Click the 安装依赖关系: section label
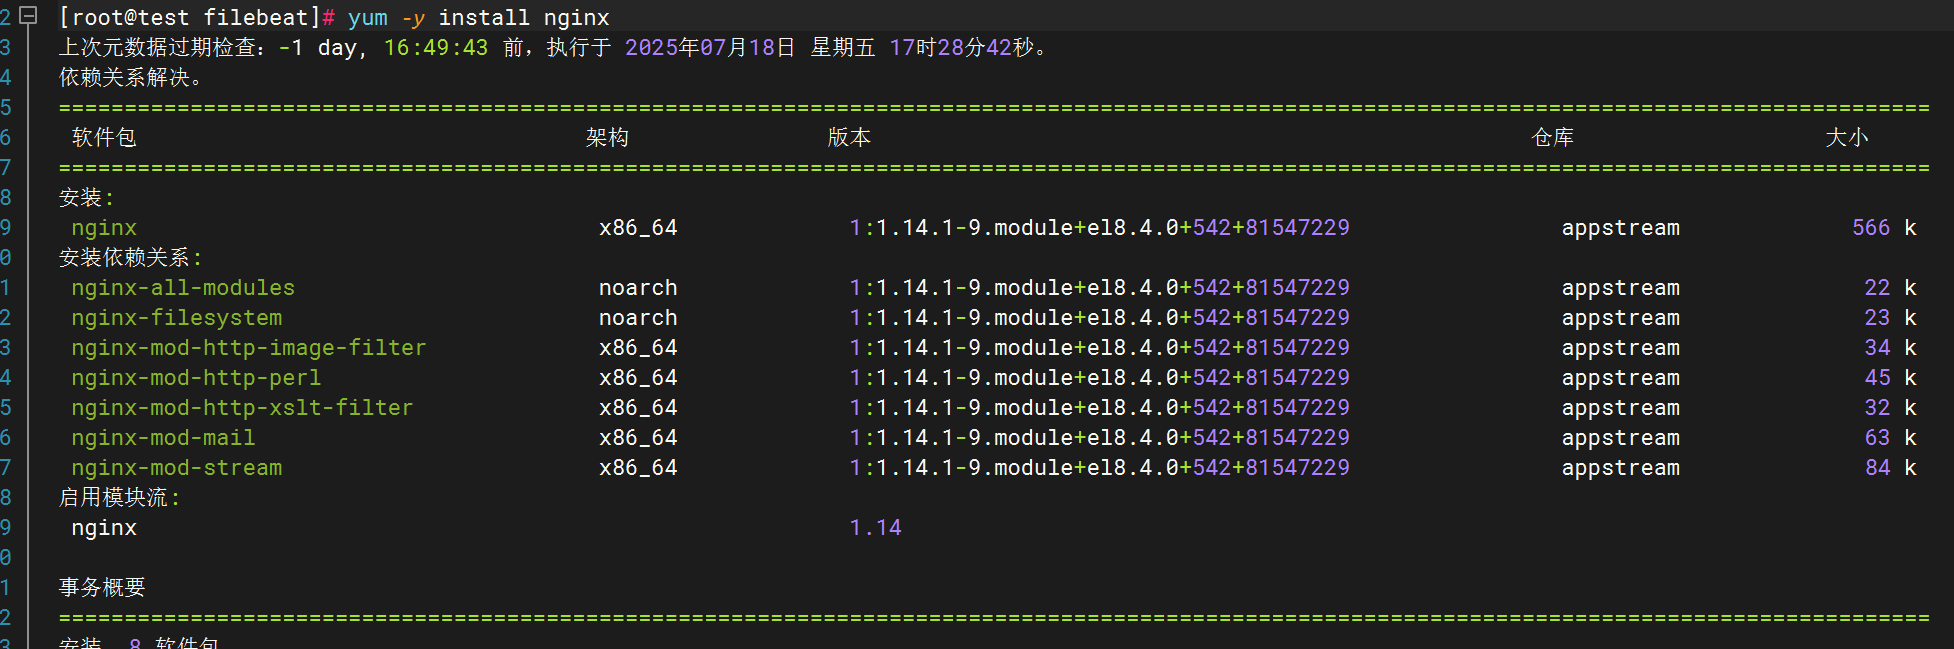The height and width of the screenshot is (649, 1954). coord(131,258)
